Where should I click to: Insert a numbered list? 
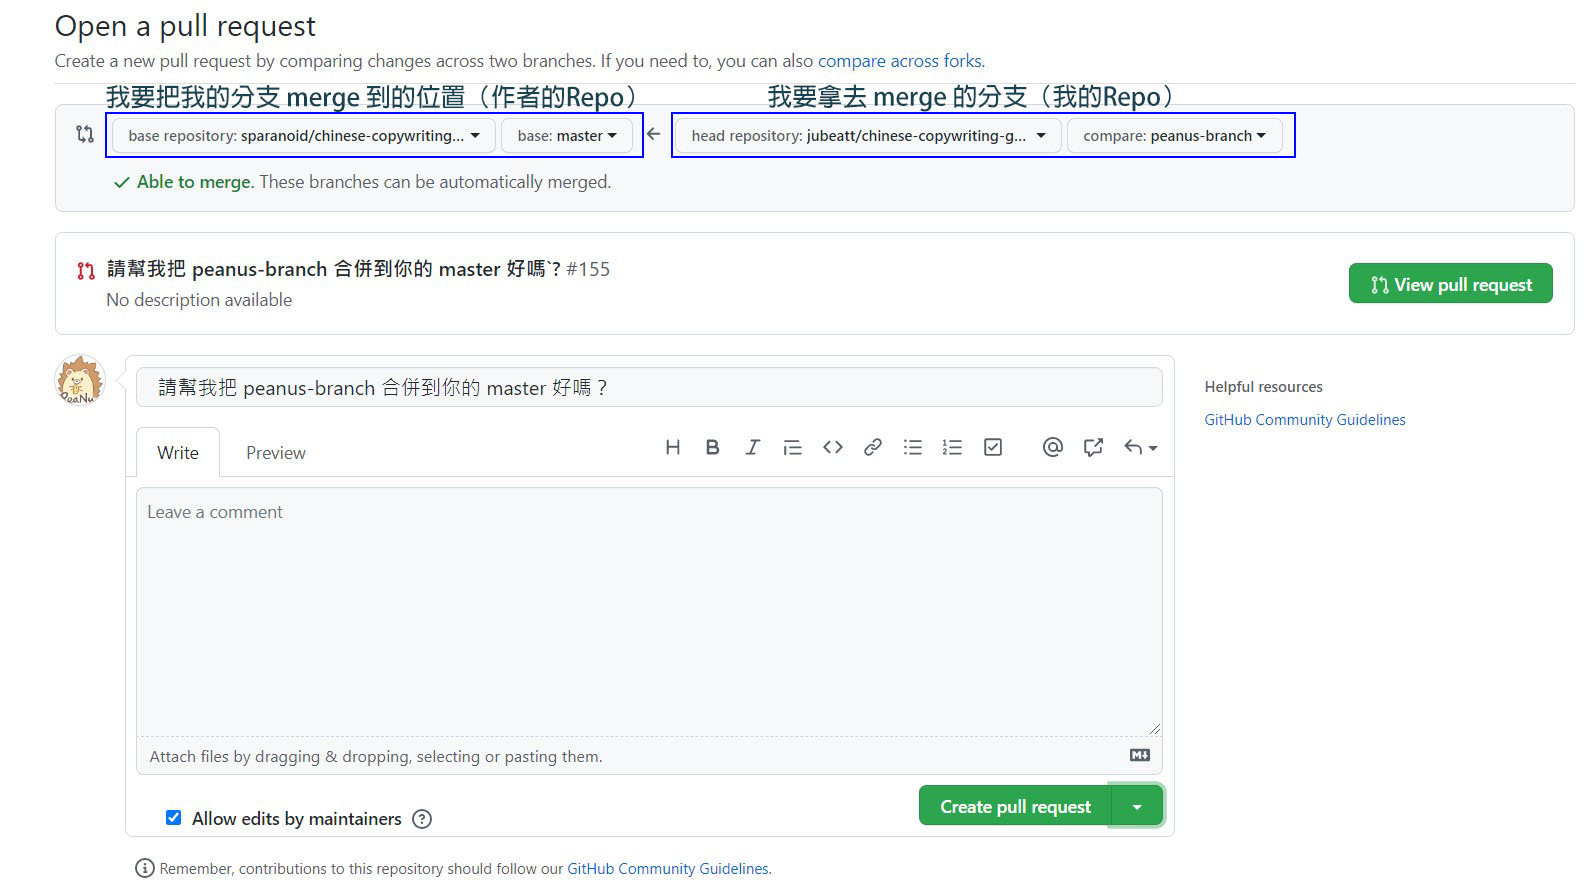coord(952,447)
